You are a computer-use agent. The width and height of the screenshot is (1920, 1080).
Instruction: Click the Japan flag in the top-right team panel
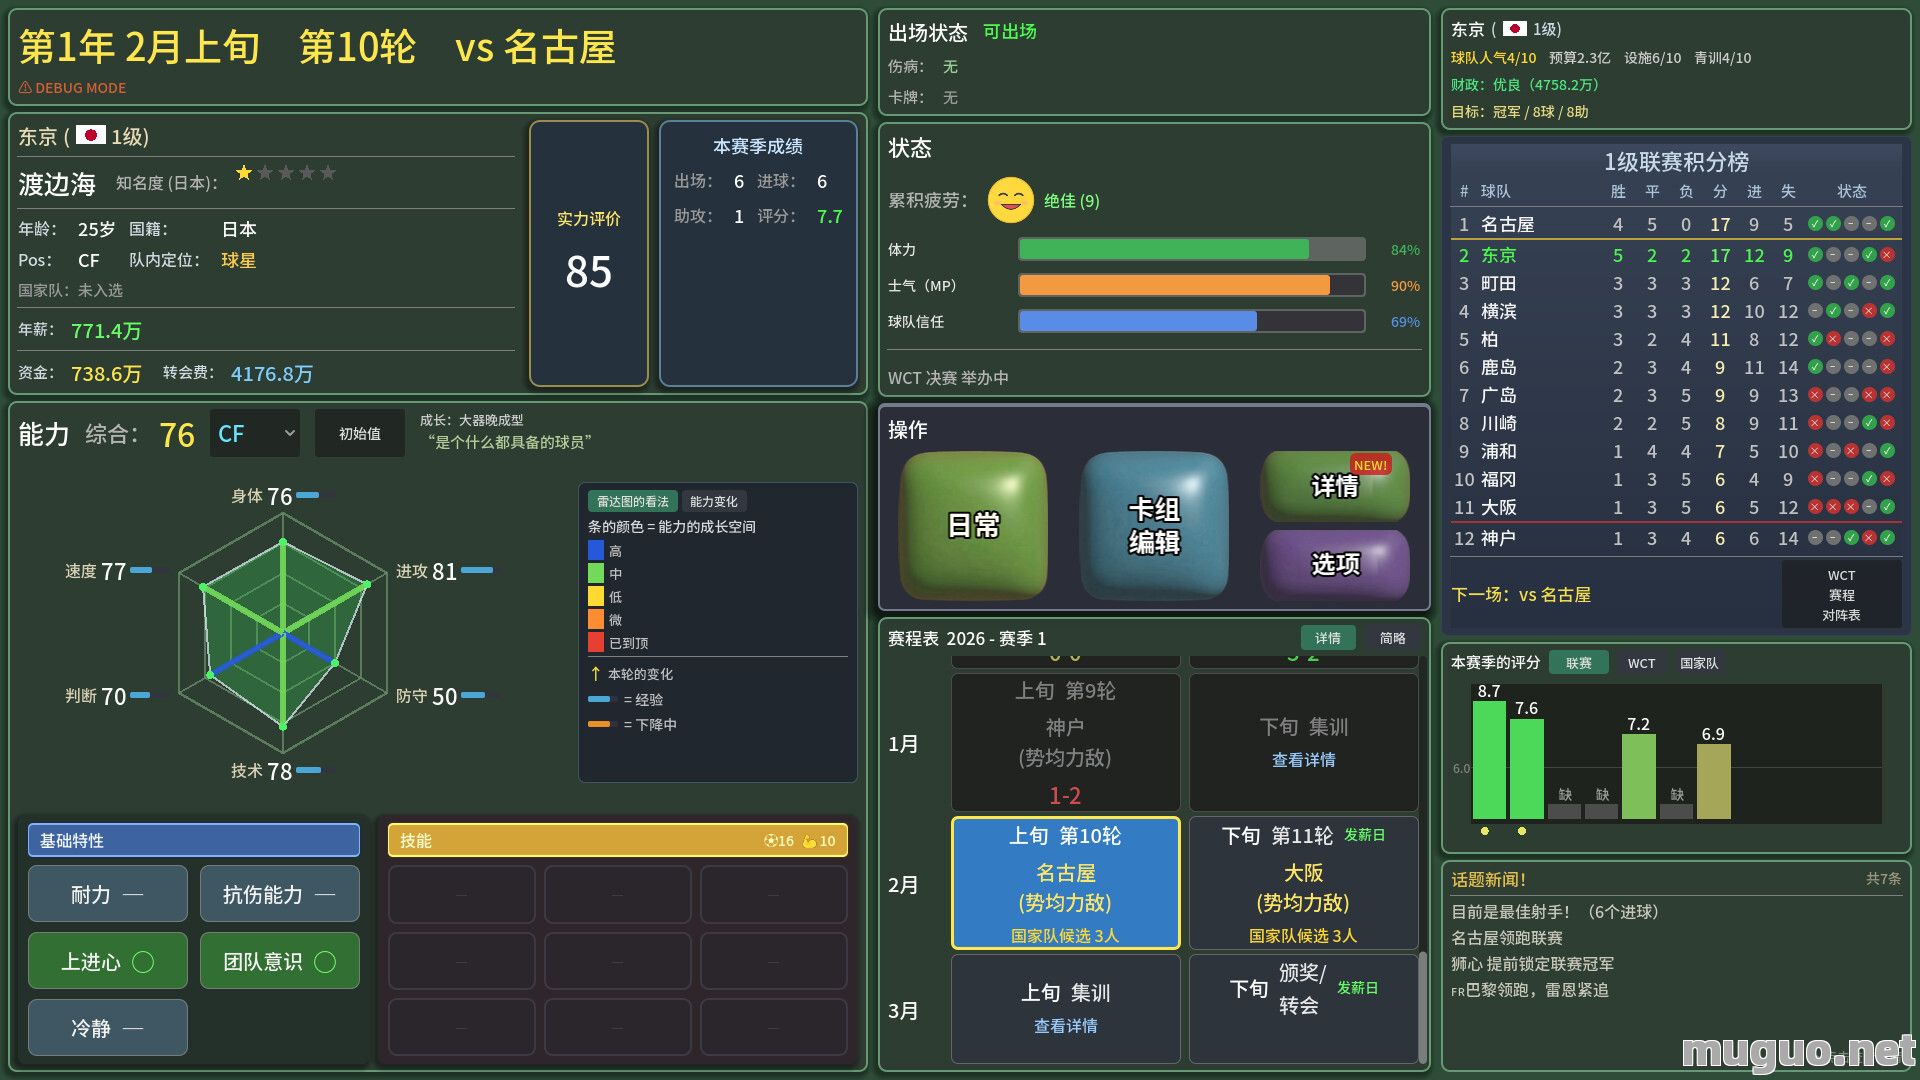[1515, 29]
